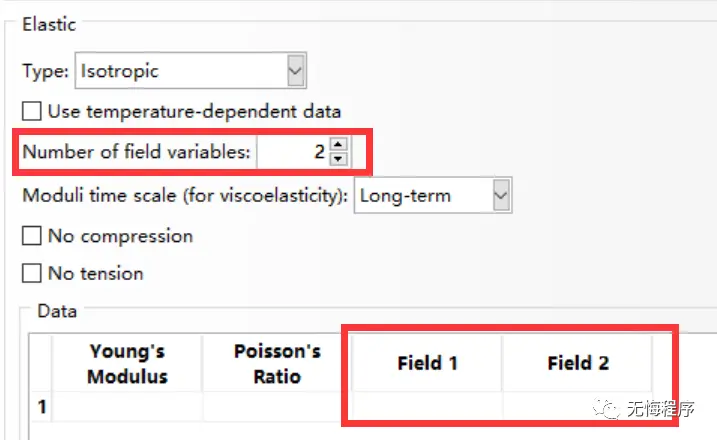Enable Use temperature-dependent data checkbox

tap(32, 111)
